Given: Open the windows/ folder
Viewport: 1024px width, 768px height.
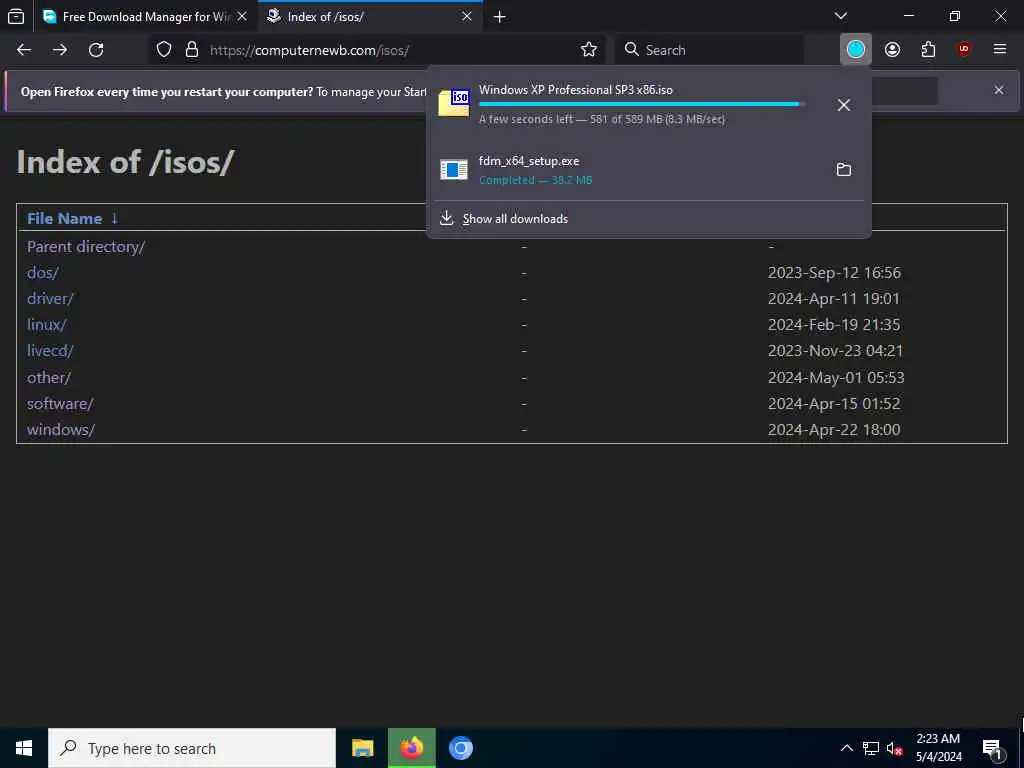Looking at the screenshot, I should pos(61,430).
